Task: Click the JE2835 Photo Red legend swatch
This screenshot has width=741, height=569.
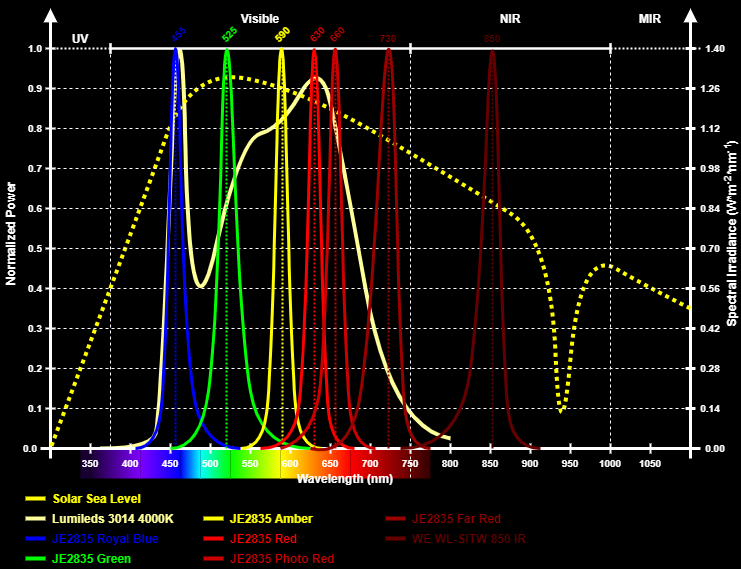Action: point(213,559)
